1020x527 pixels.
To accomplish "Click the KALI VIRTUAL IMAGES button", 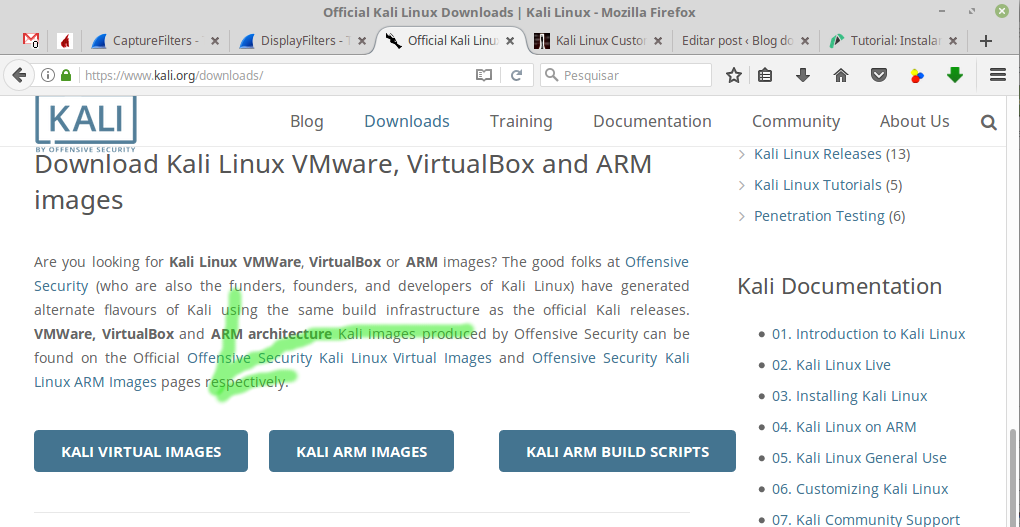I will 141,451.
